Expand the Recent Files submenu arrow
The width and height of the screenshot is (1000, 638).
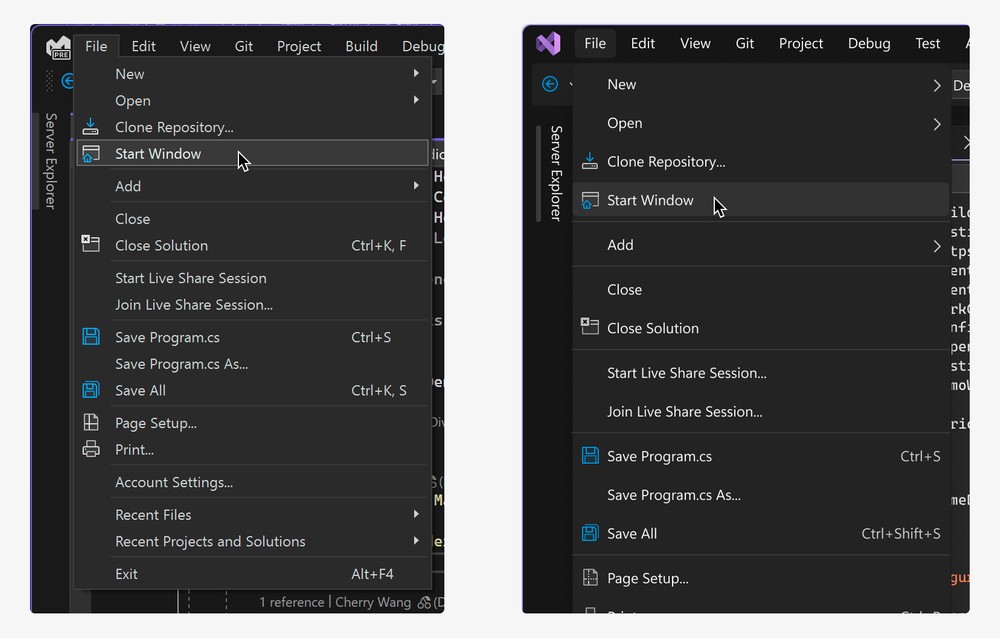point(416,514)
